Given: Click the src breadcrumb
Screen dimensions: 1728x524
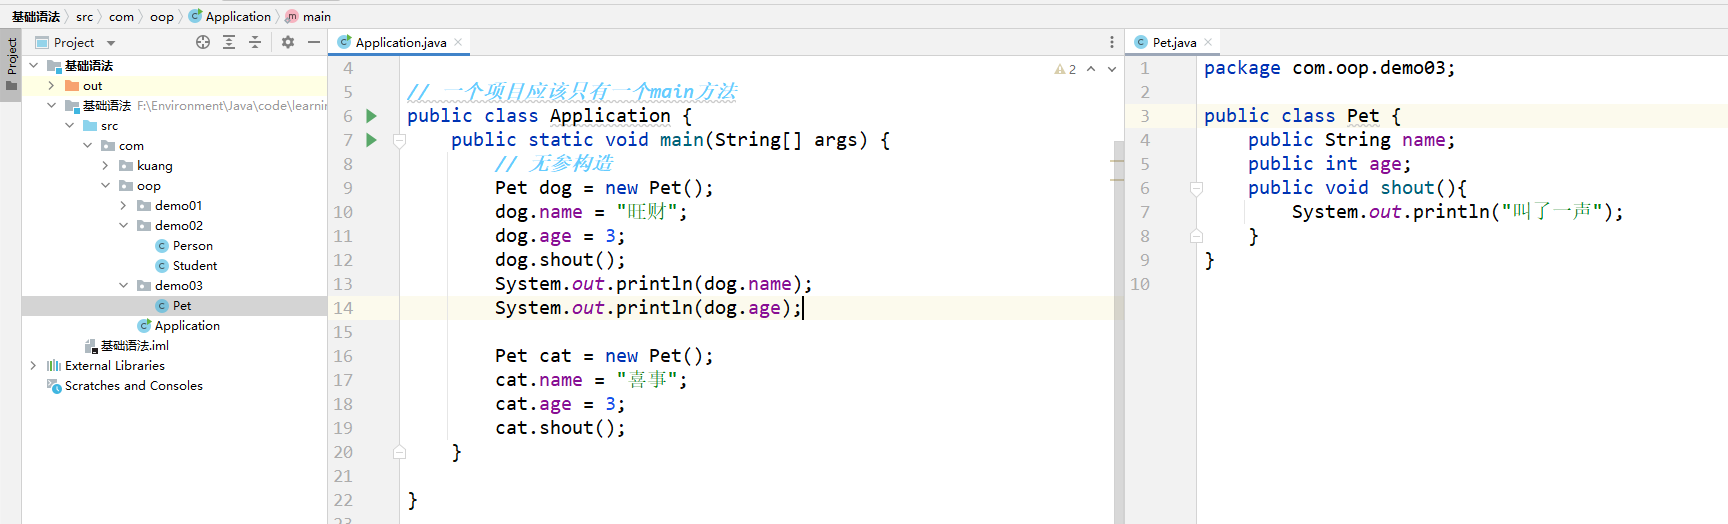Looking at the screenshot, I should (x=84, y=17).
